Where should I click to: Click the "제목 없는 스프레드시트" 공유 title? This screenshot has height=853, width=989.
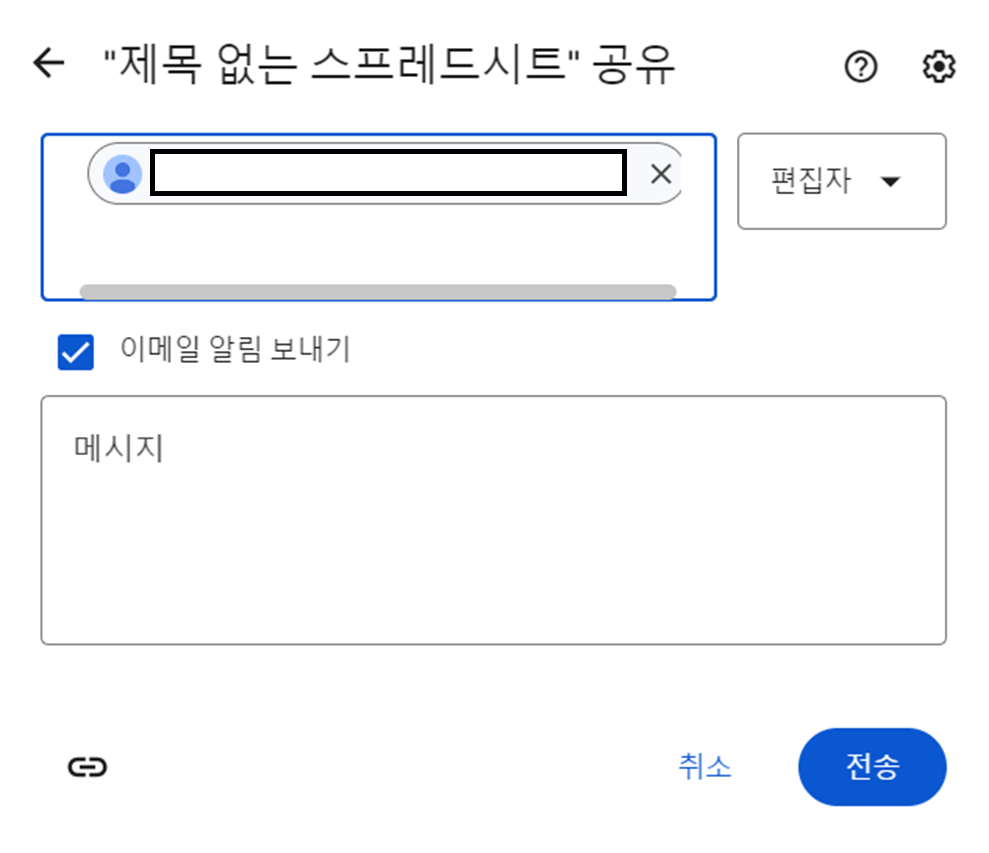tap(389, 64)
